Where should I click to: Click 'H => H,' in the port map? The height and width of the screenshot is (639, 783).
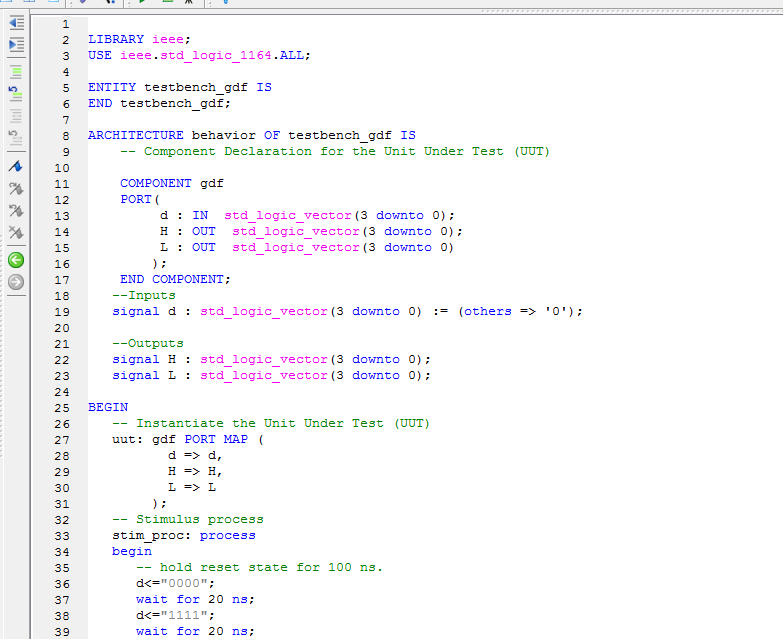pos(195,471)
